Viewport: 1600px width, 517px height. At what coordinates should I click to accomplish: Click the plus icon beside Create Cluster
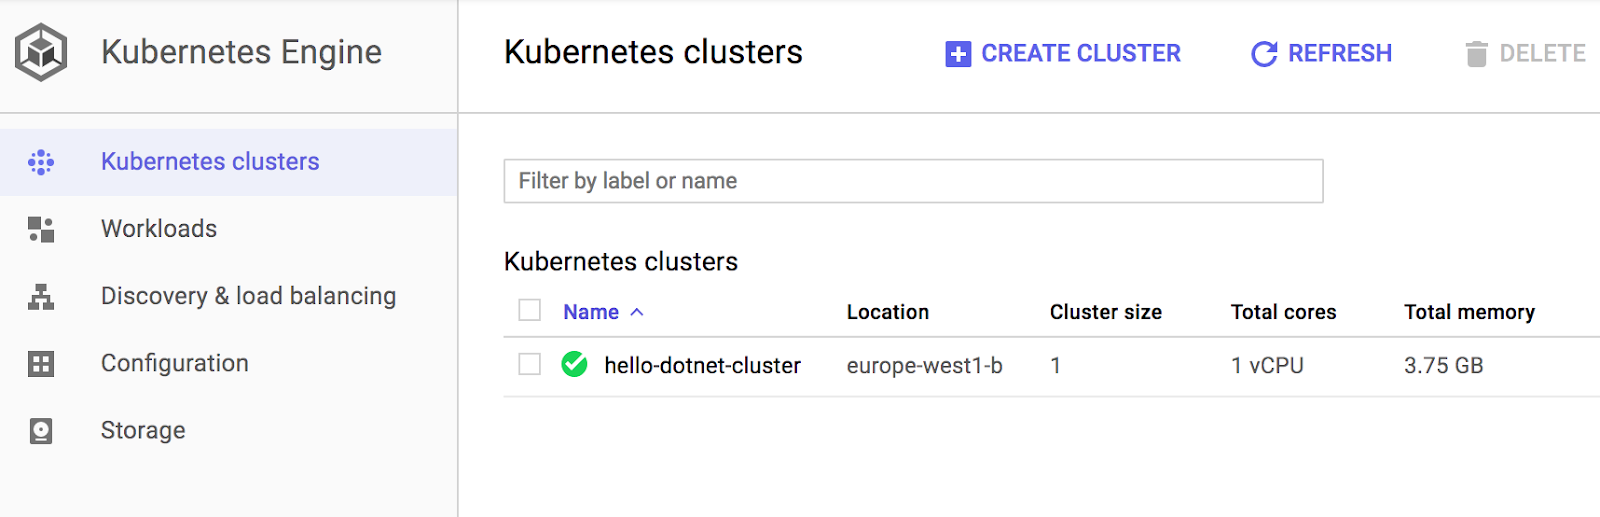(x=958, y=54)
